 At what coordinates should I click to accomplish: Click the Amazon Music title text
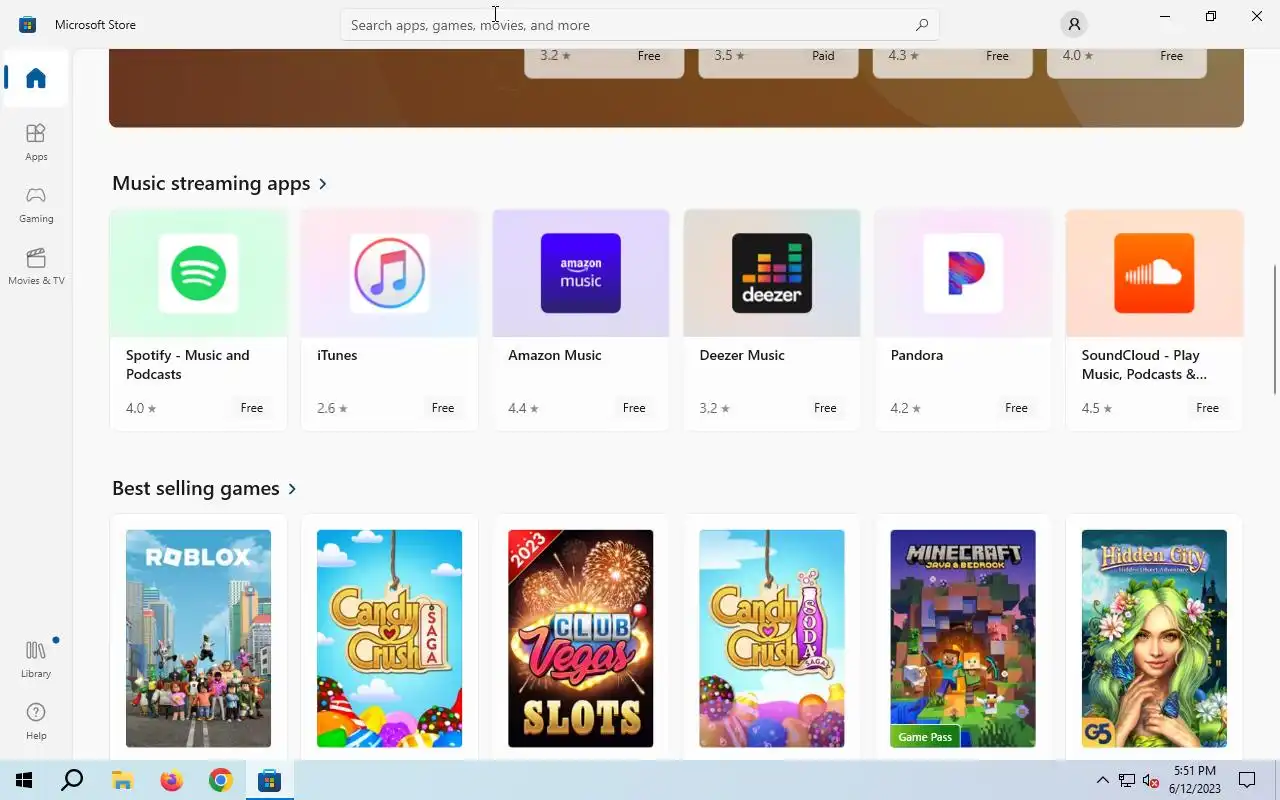[x=554, y=355]
